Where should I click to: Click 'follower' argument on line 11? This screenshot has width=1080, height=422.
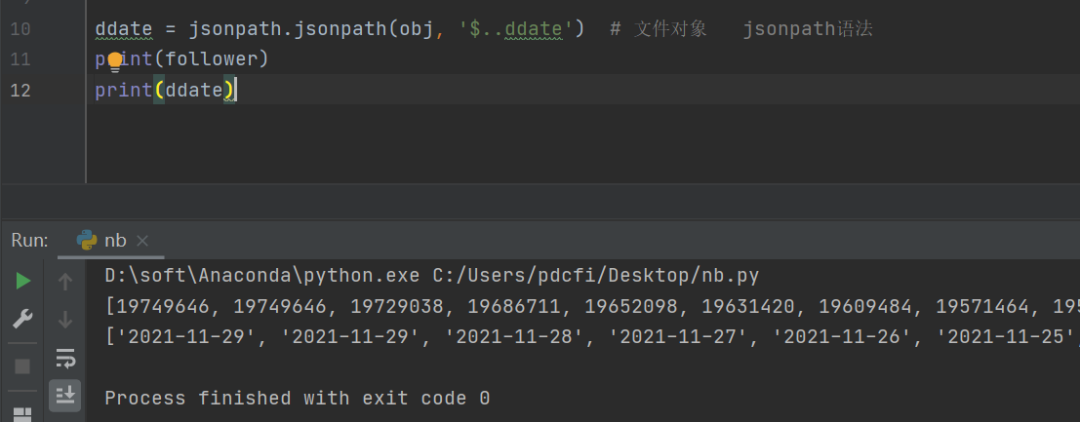[211, 59]
